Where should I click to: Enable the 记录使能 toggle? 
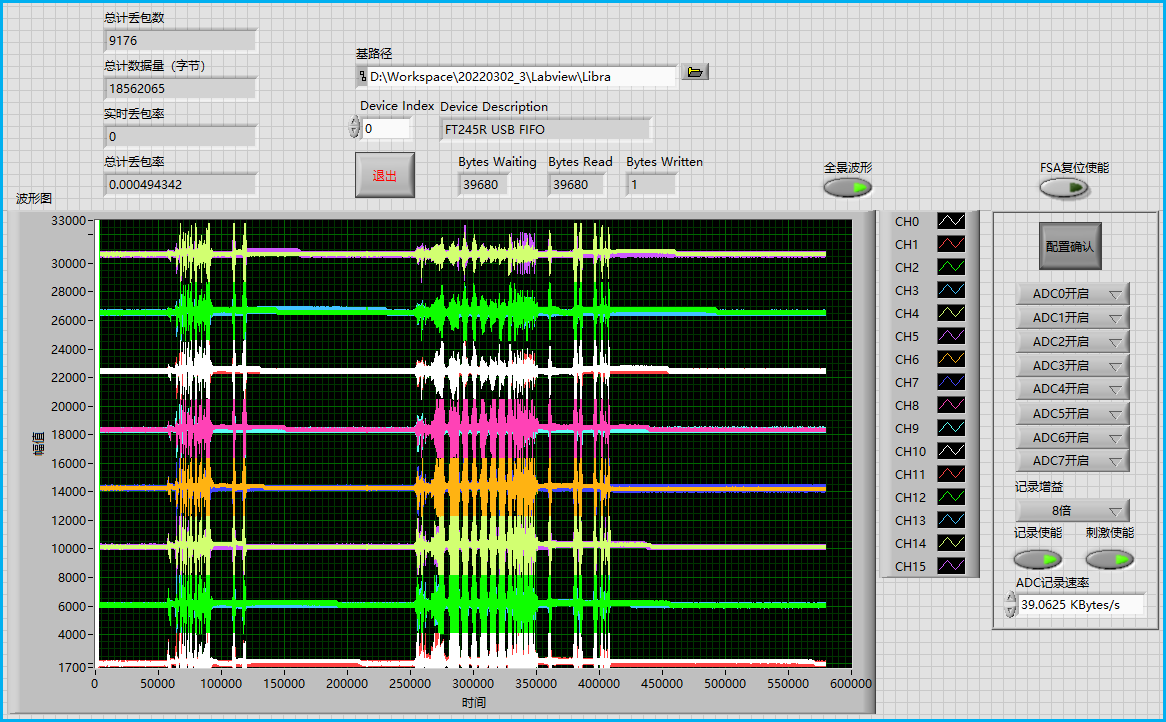(1038, 559)
